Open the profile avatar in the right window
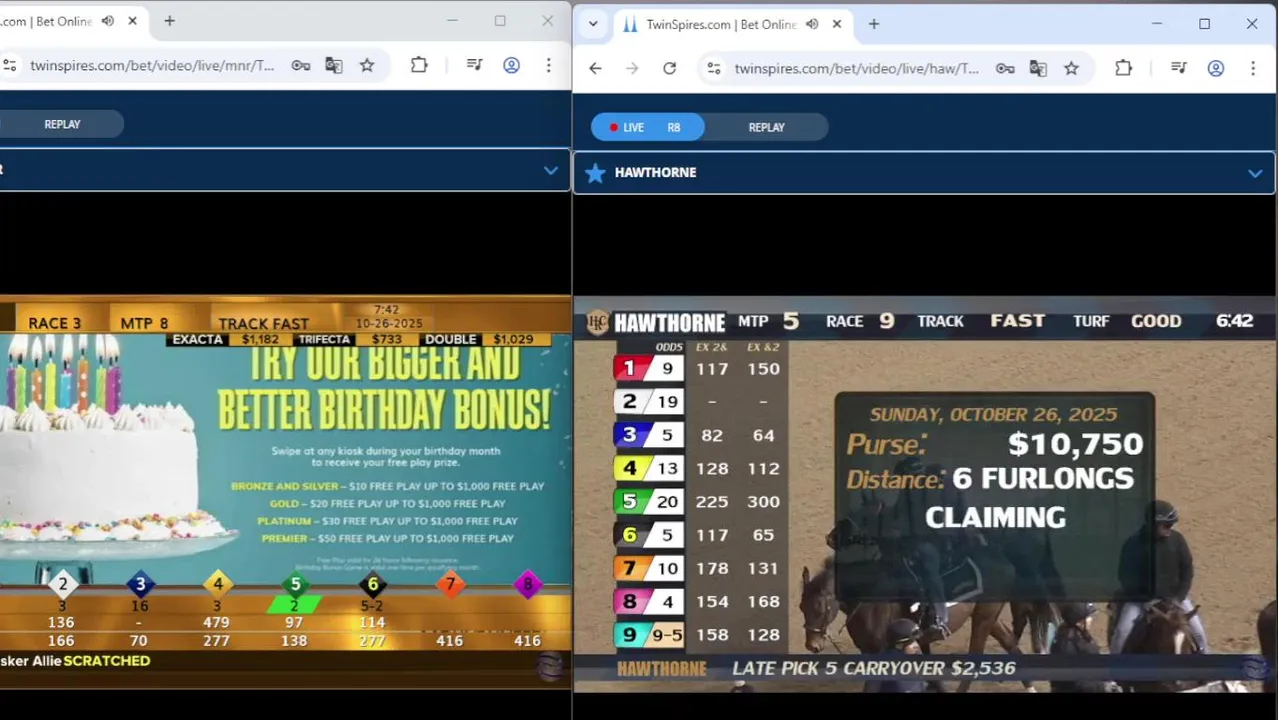Screen dimensions: 1278x720 point(1216,68)
